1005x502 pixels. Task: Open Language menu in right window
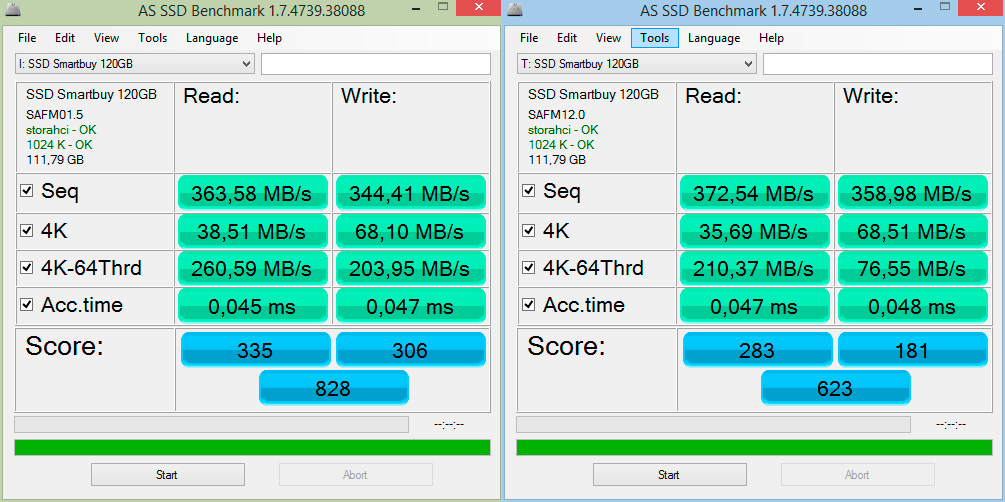714,38
